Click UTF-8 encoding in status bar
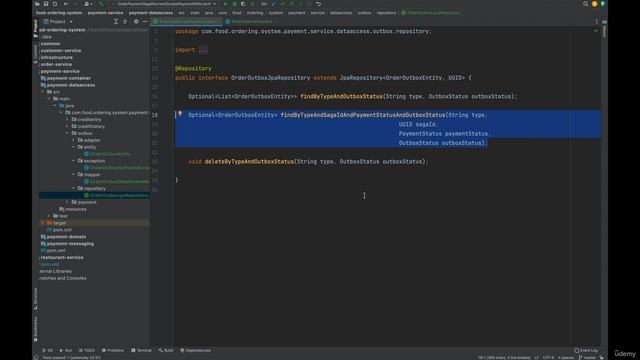This screenshot has width=640, height=360. coord(548,358)
